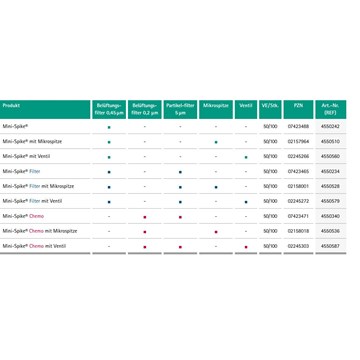Click article number 4550528

[330, 186]
